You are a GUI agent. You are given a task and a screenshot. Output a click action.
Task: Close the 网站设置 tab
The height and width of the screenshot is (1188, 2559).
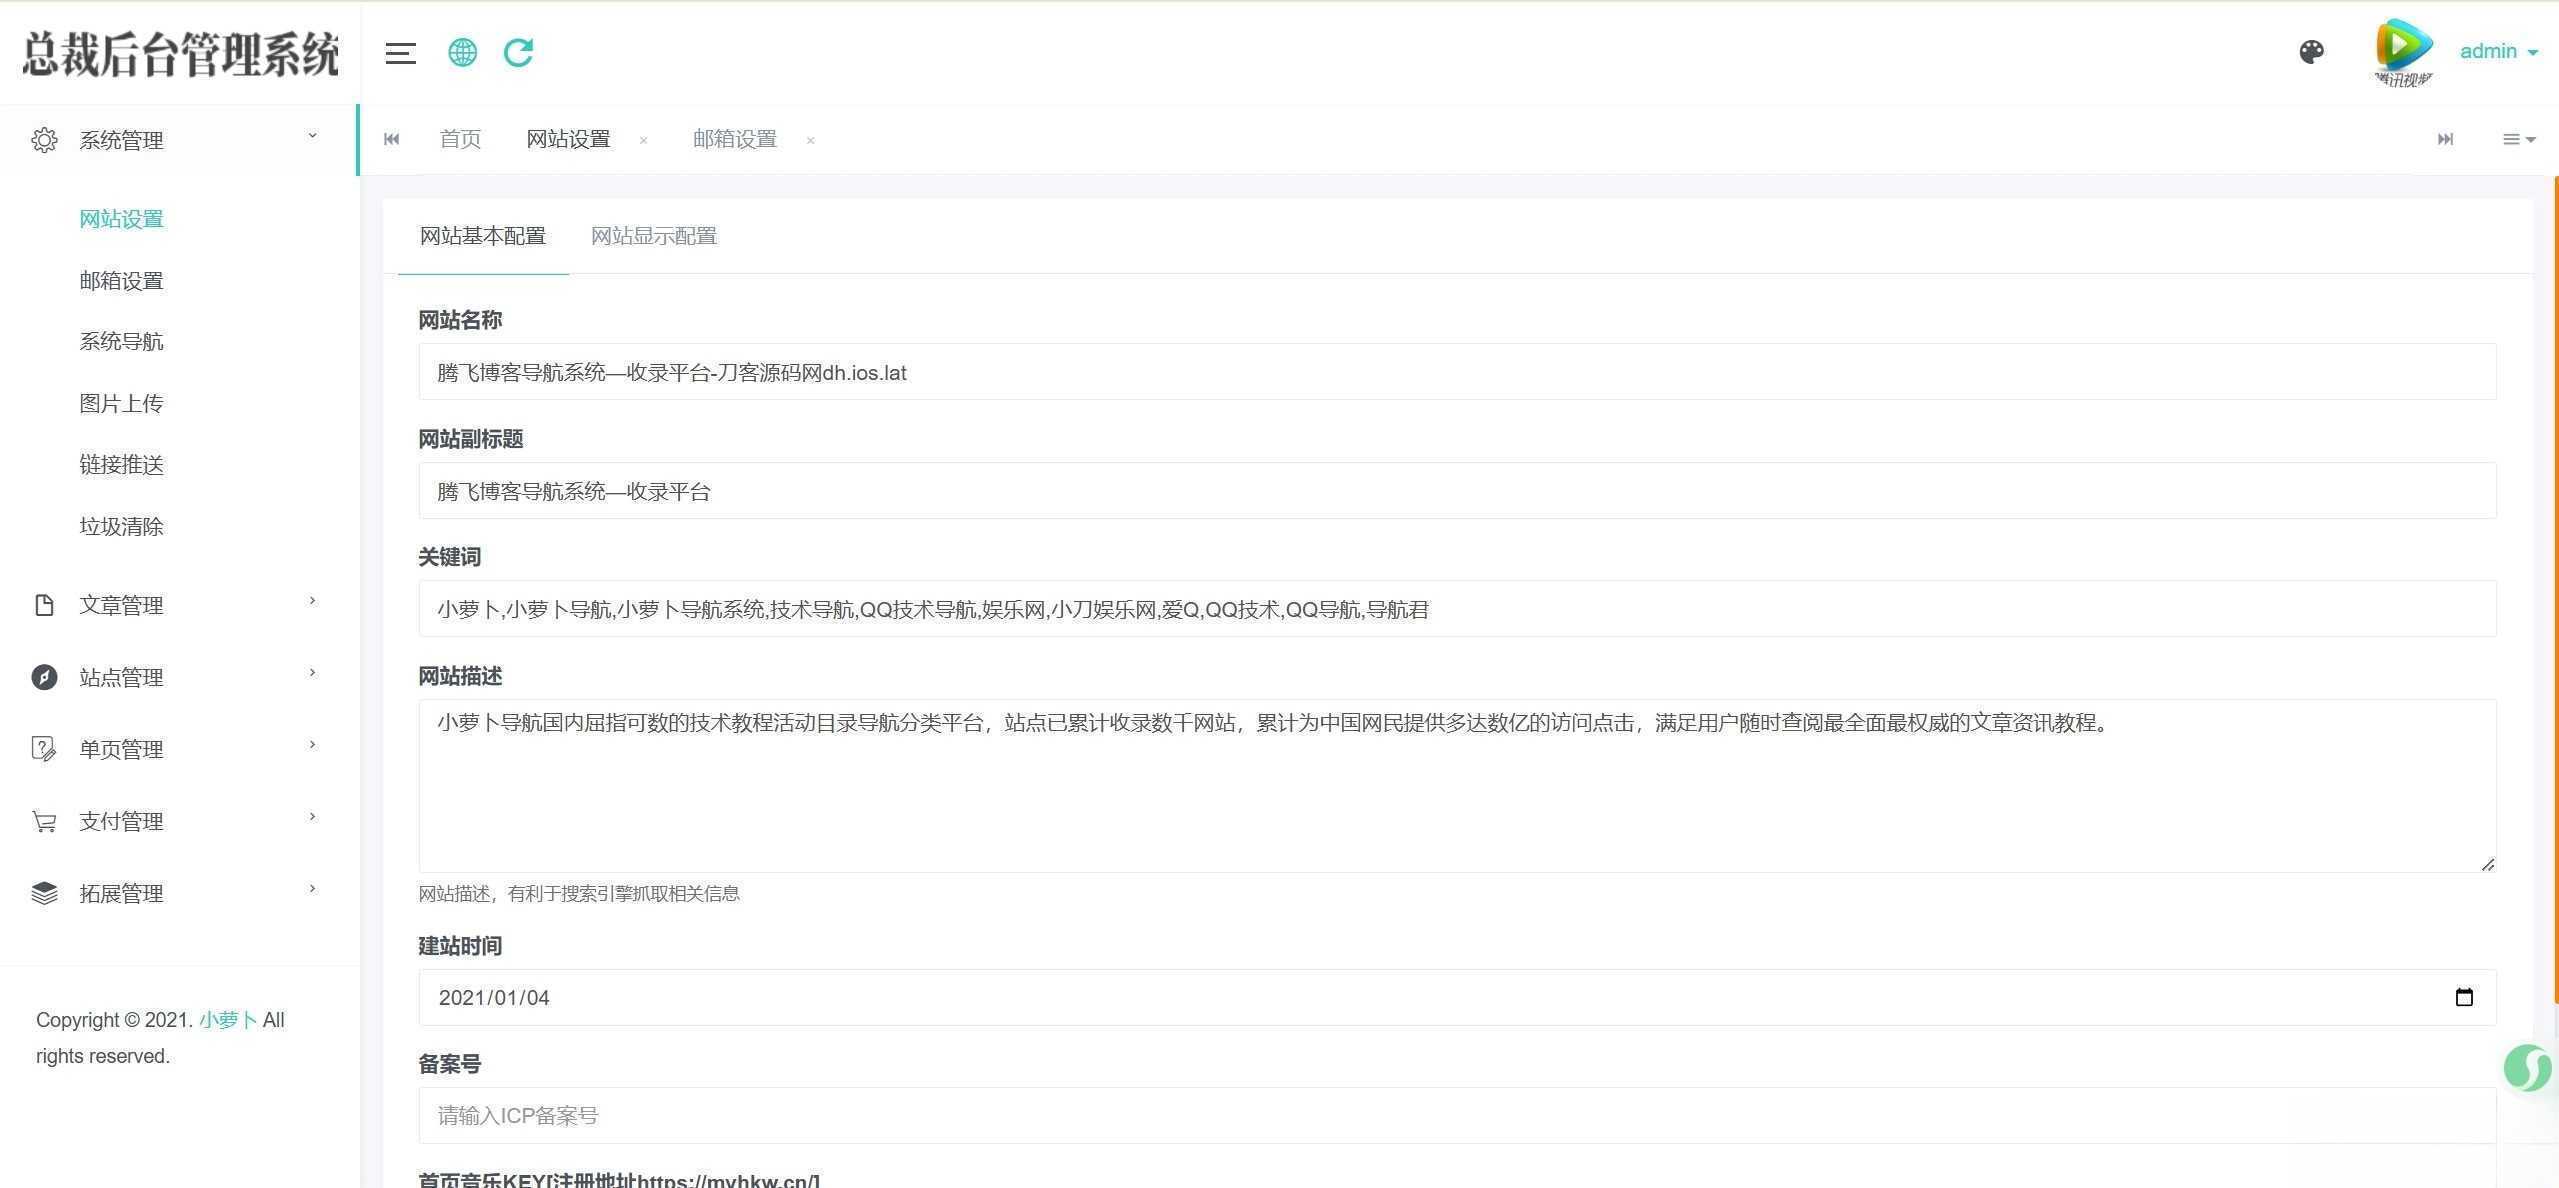643,140
